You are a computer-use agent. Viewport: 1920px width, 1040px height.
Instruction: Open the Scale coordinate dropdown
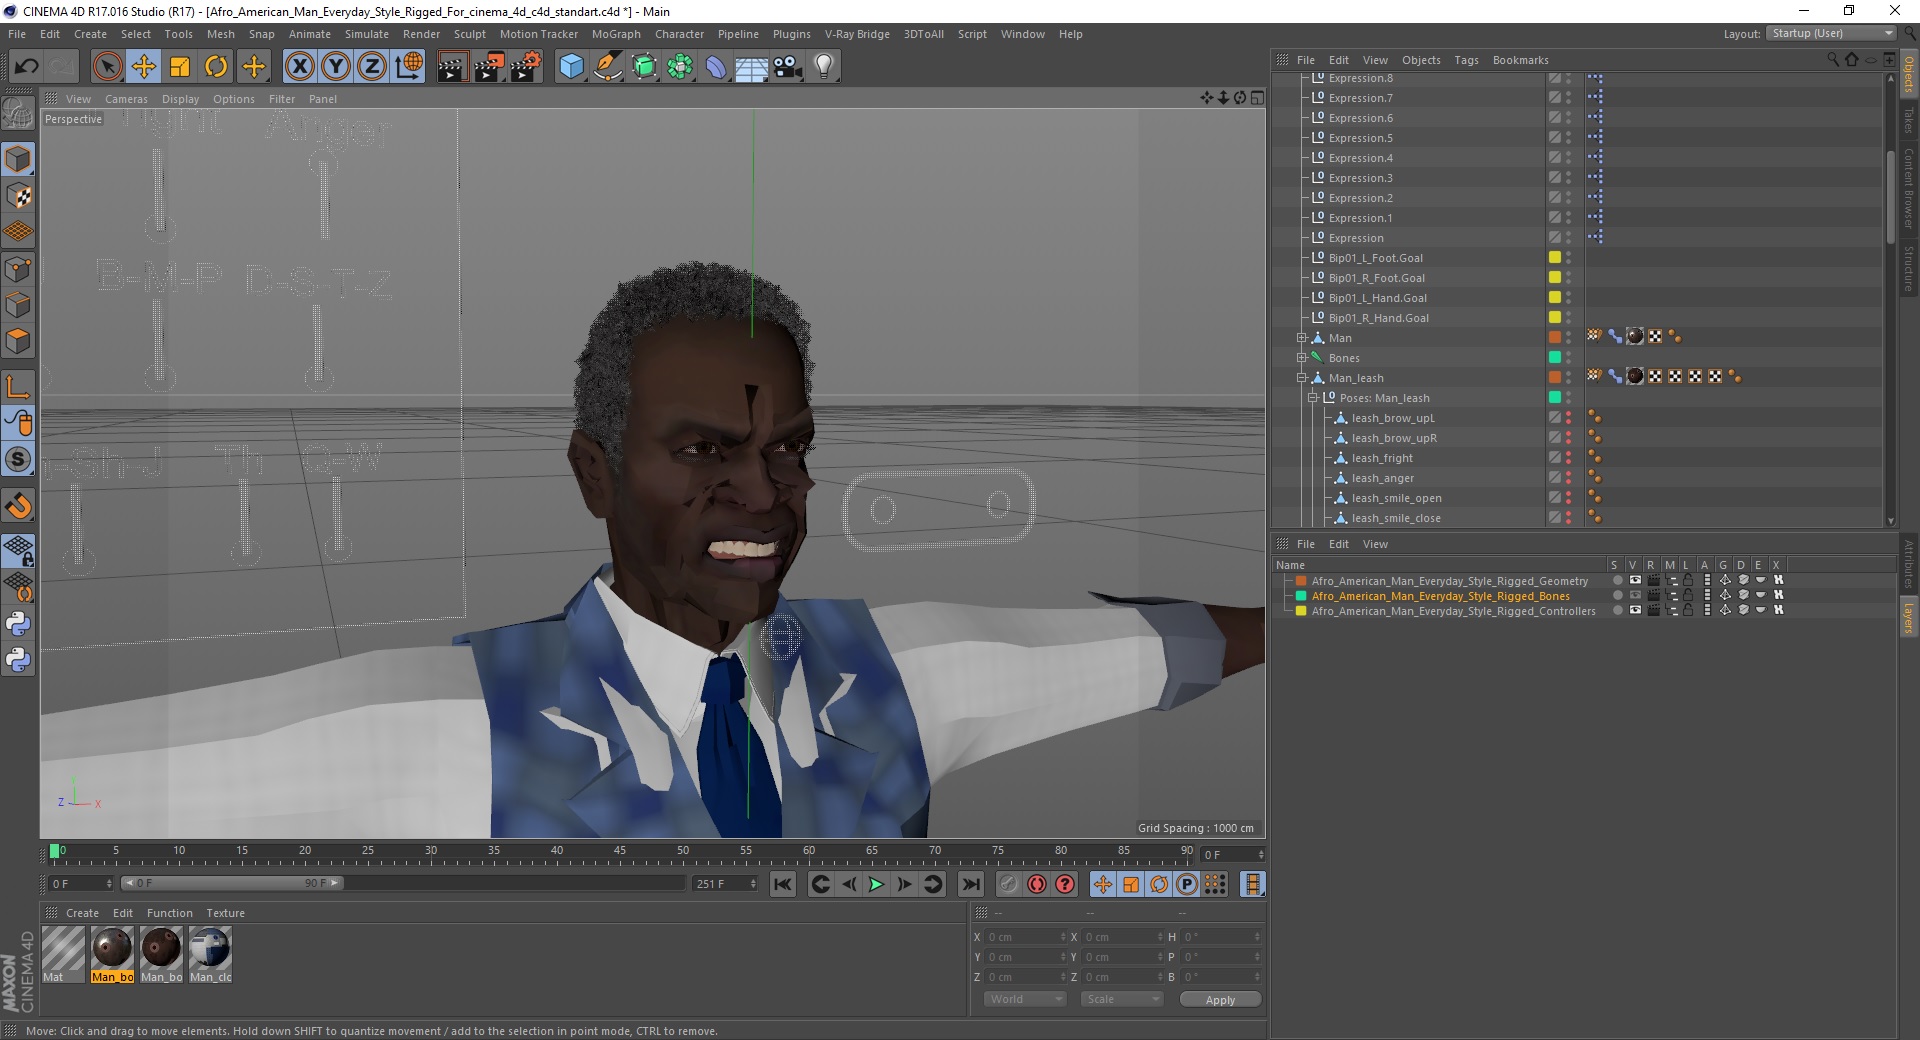(1121, 999)
